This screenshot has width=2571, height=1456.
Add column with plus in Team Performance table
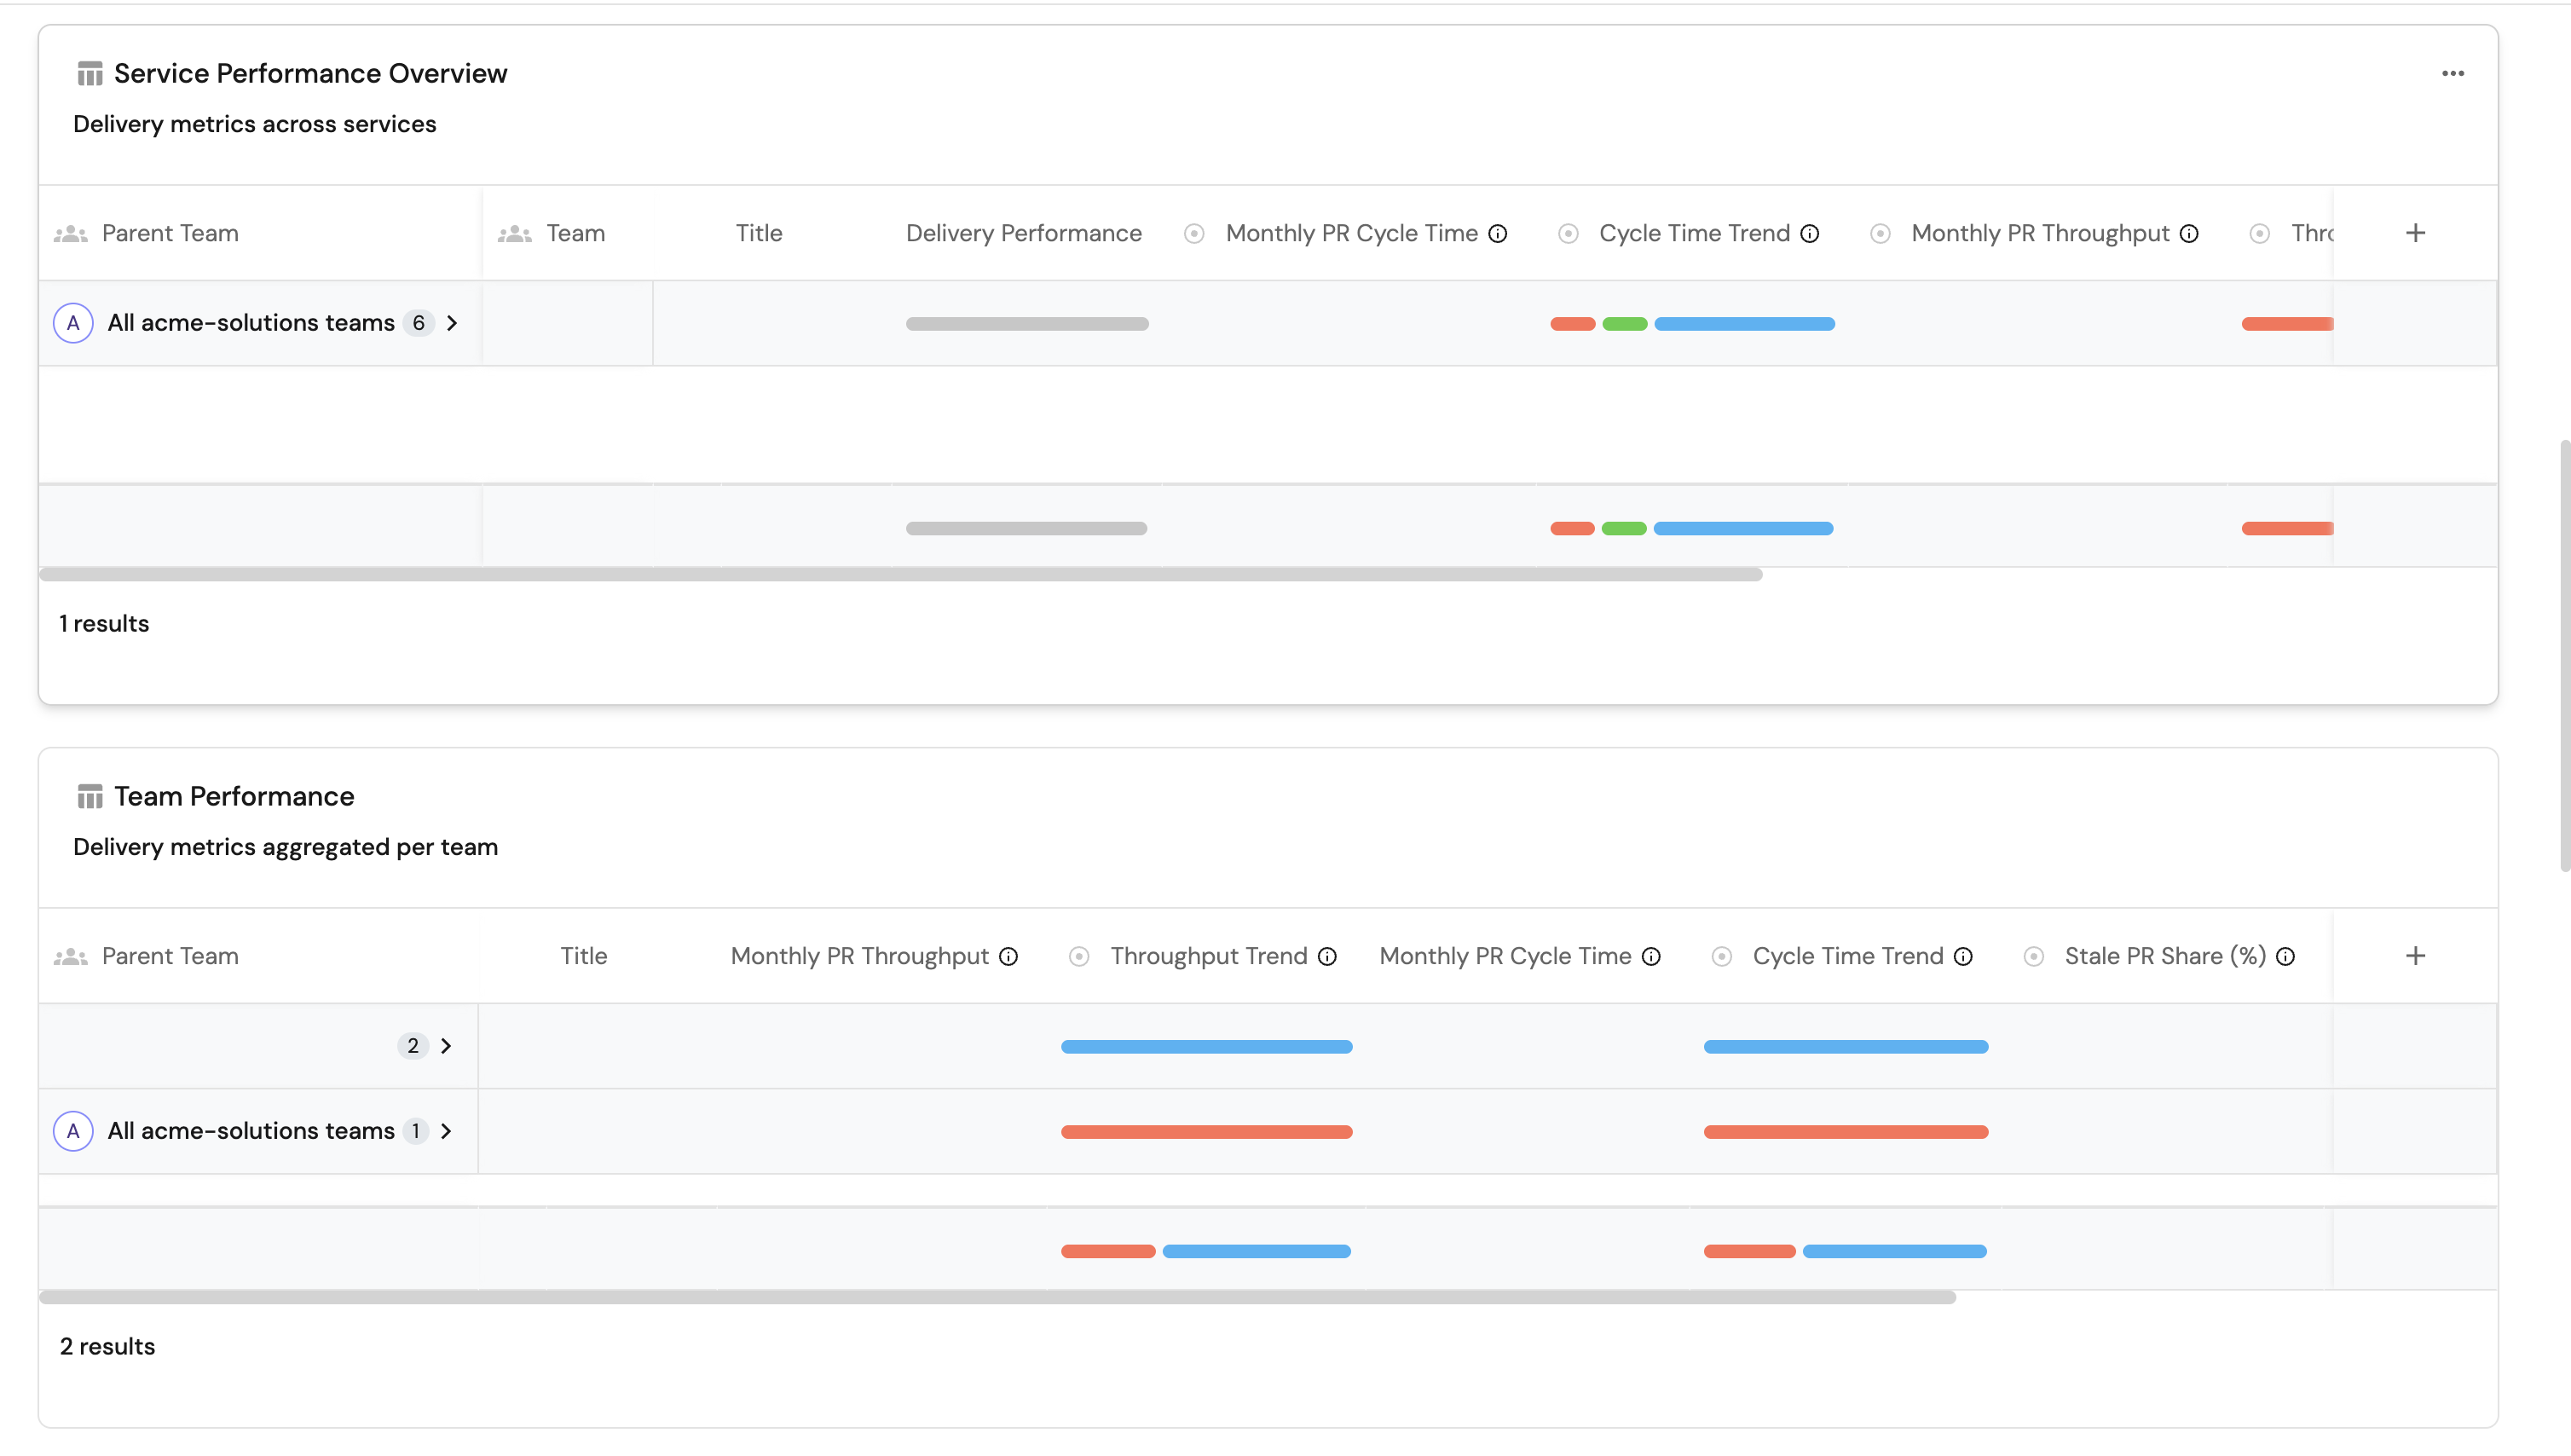[x=2415, y=956]
